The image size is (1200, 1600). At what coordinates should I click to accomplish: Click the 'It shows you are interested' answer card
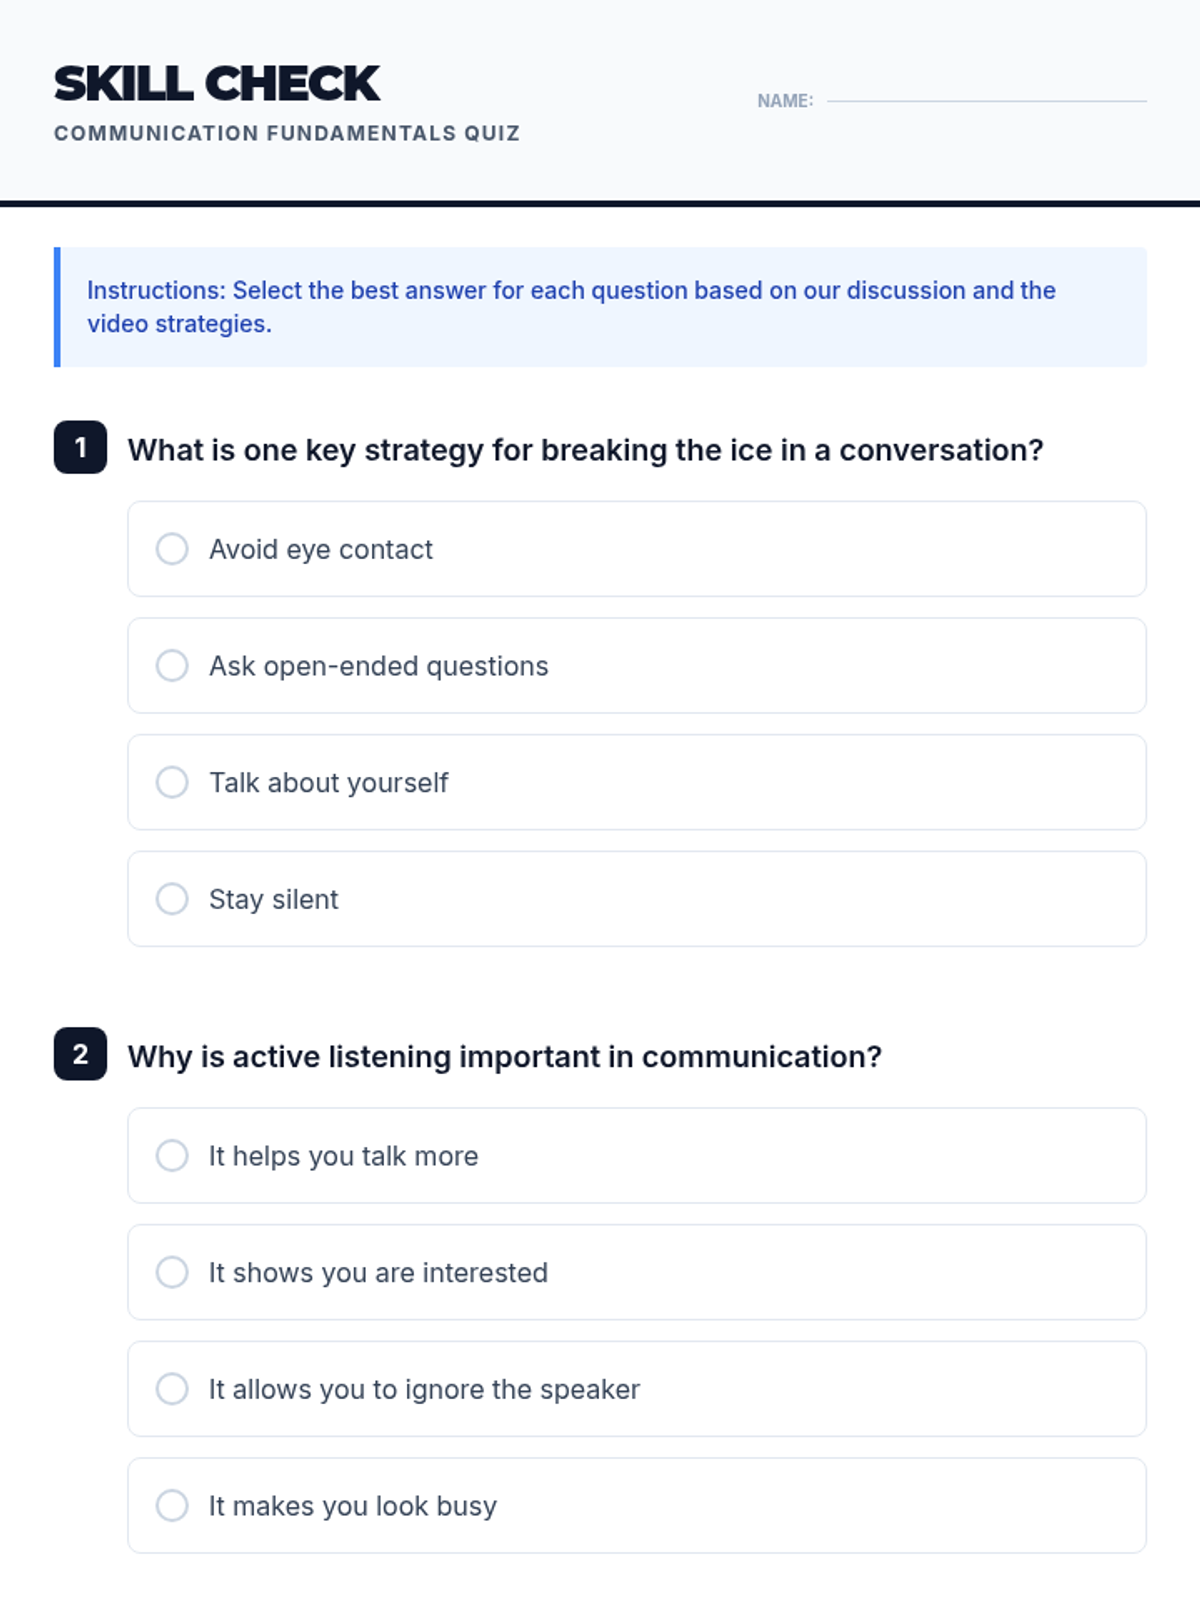[x=800, y=1272]
